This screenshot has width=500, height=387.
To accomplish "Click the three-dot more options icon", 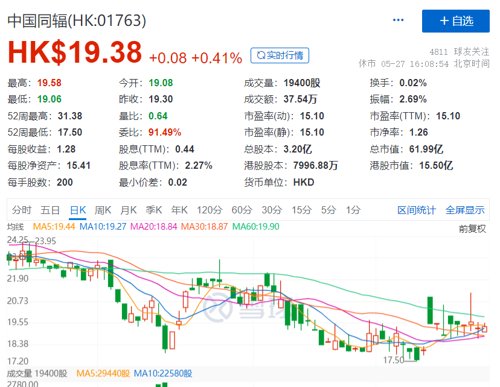I will tap(398, 20).
